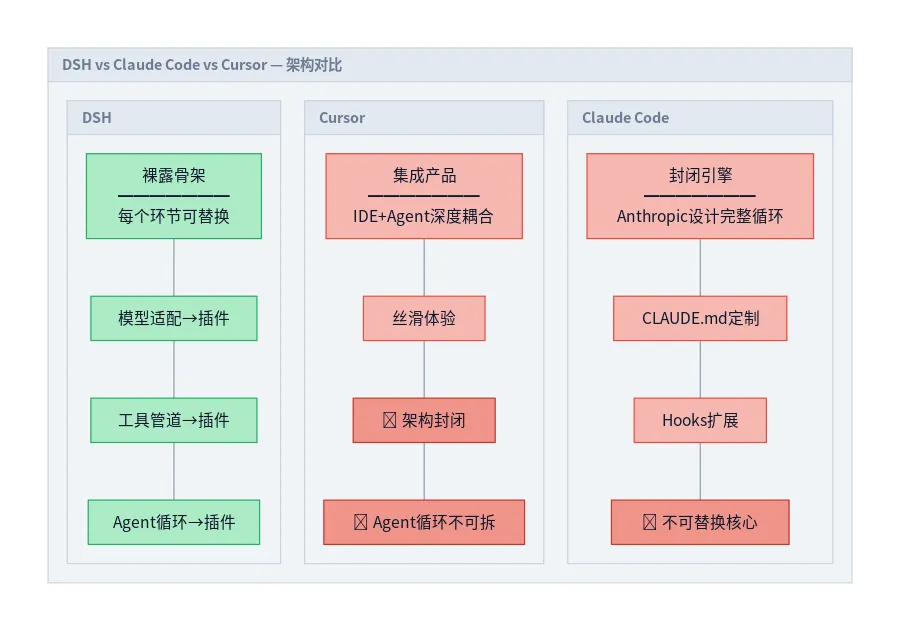Screen dimensions: 900x631
Task: Click the 不可替换核心 text label
Action: click(x=709, y=522)
